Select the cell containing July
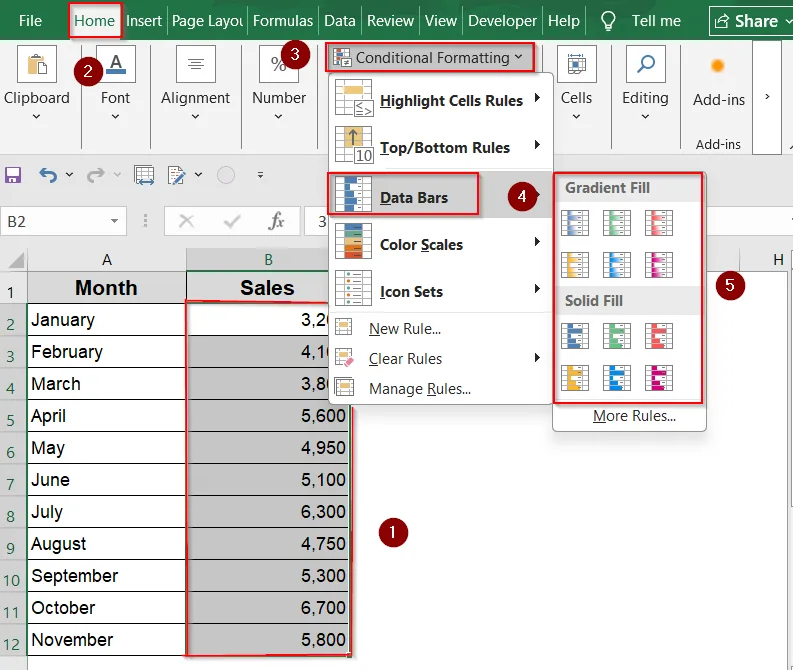 pos(106,512)
